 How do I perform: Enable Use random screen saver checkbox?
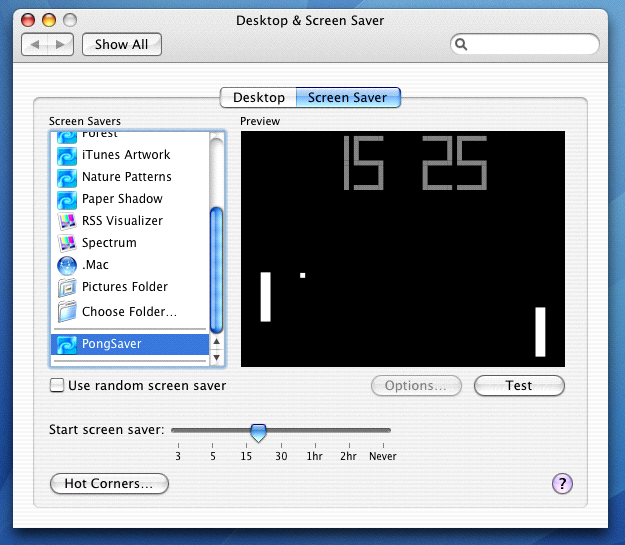57,386
